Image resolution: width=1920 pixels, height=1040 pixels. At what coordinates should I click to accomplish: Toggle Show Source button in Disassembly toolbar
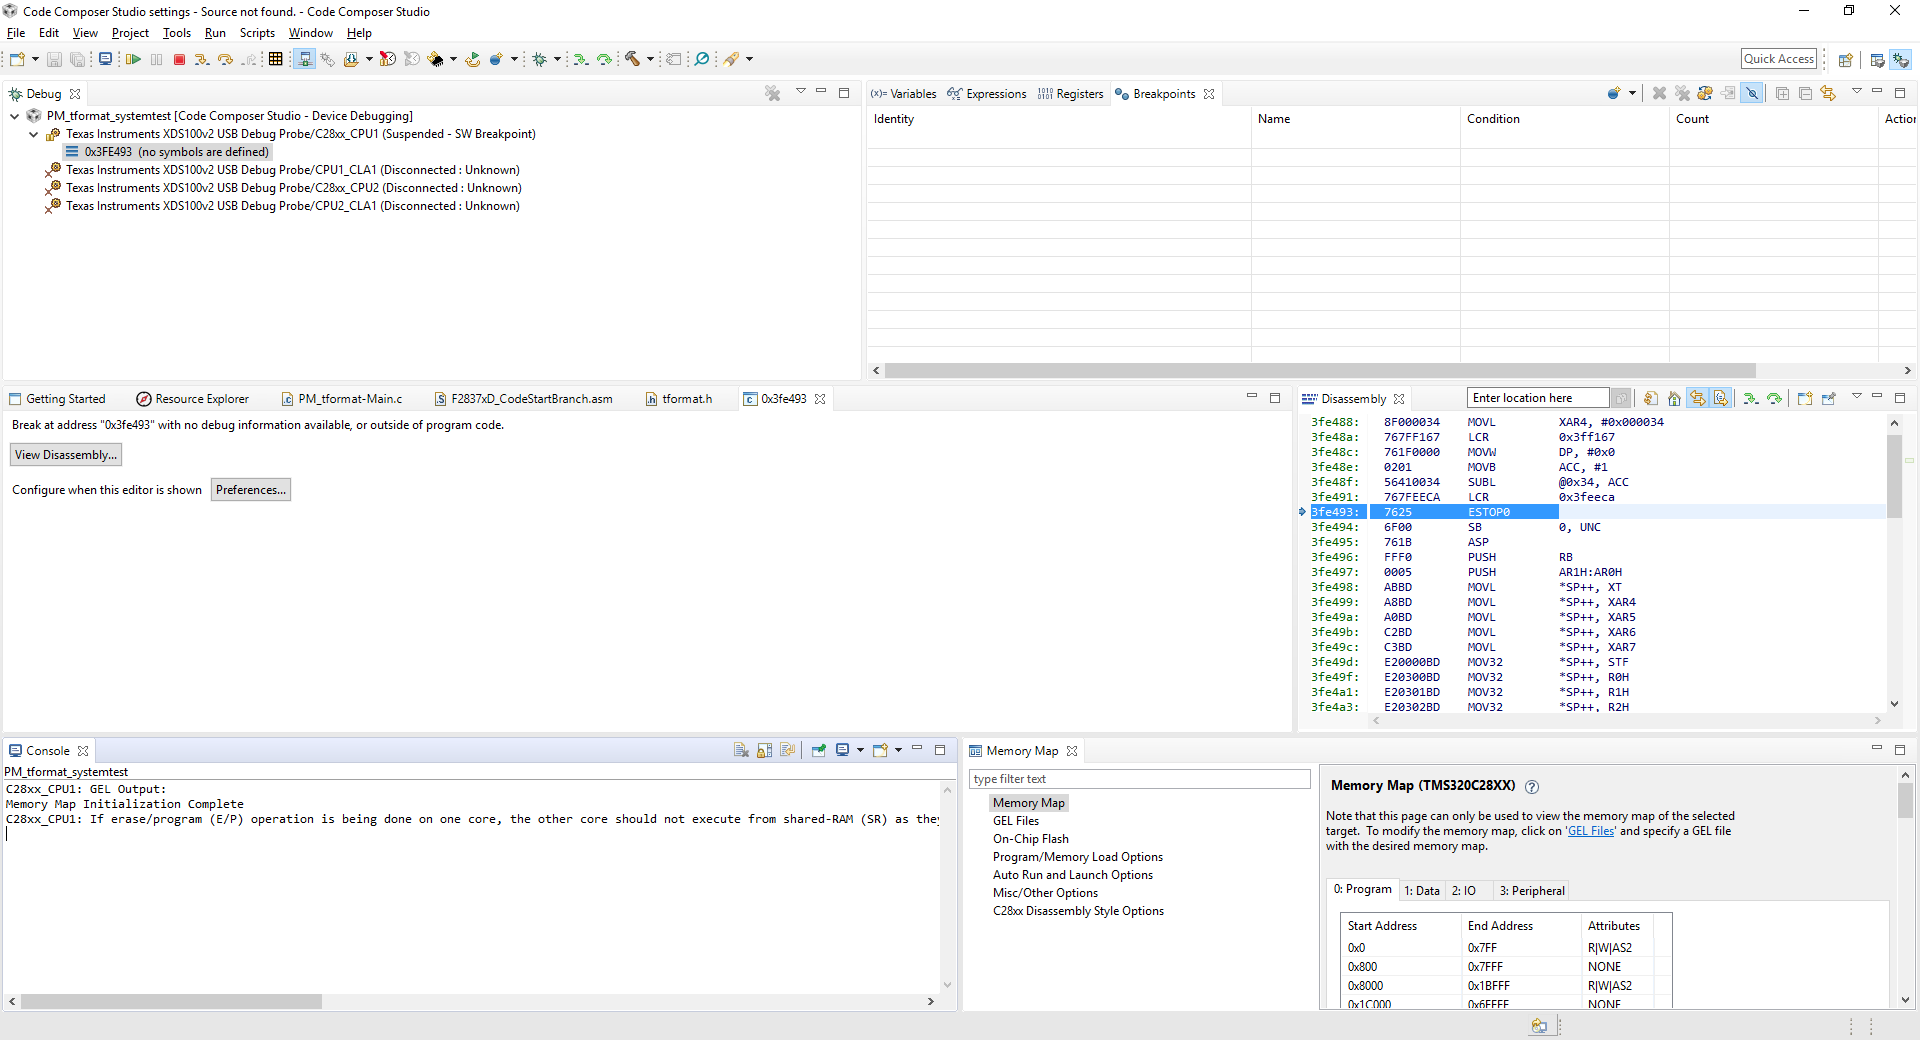coord(1721,398)
